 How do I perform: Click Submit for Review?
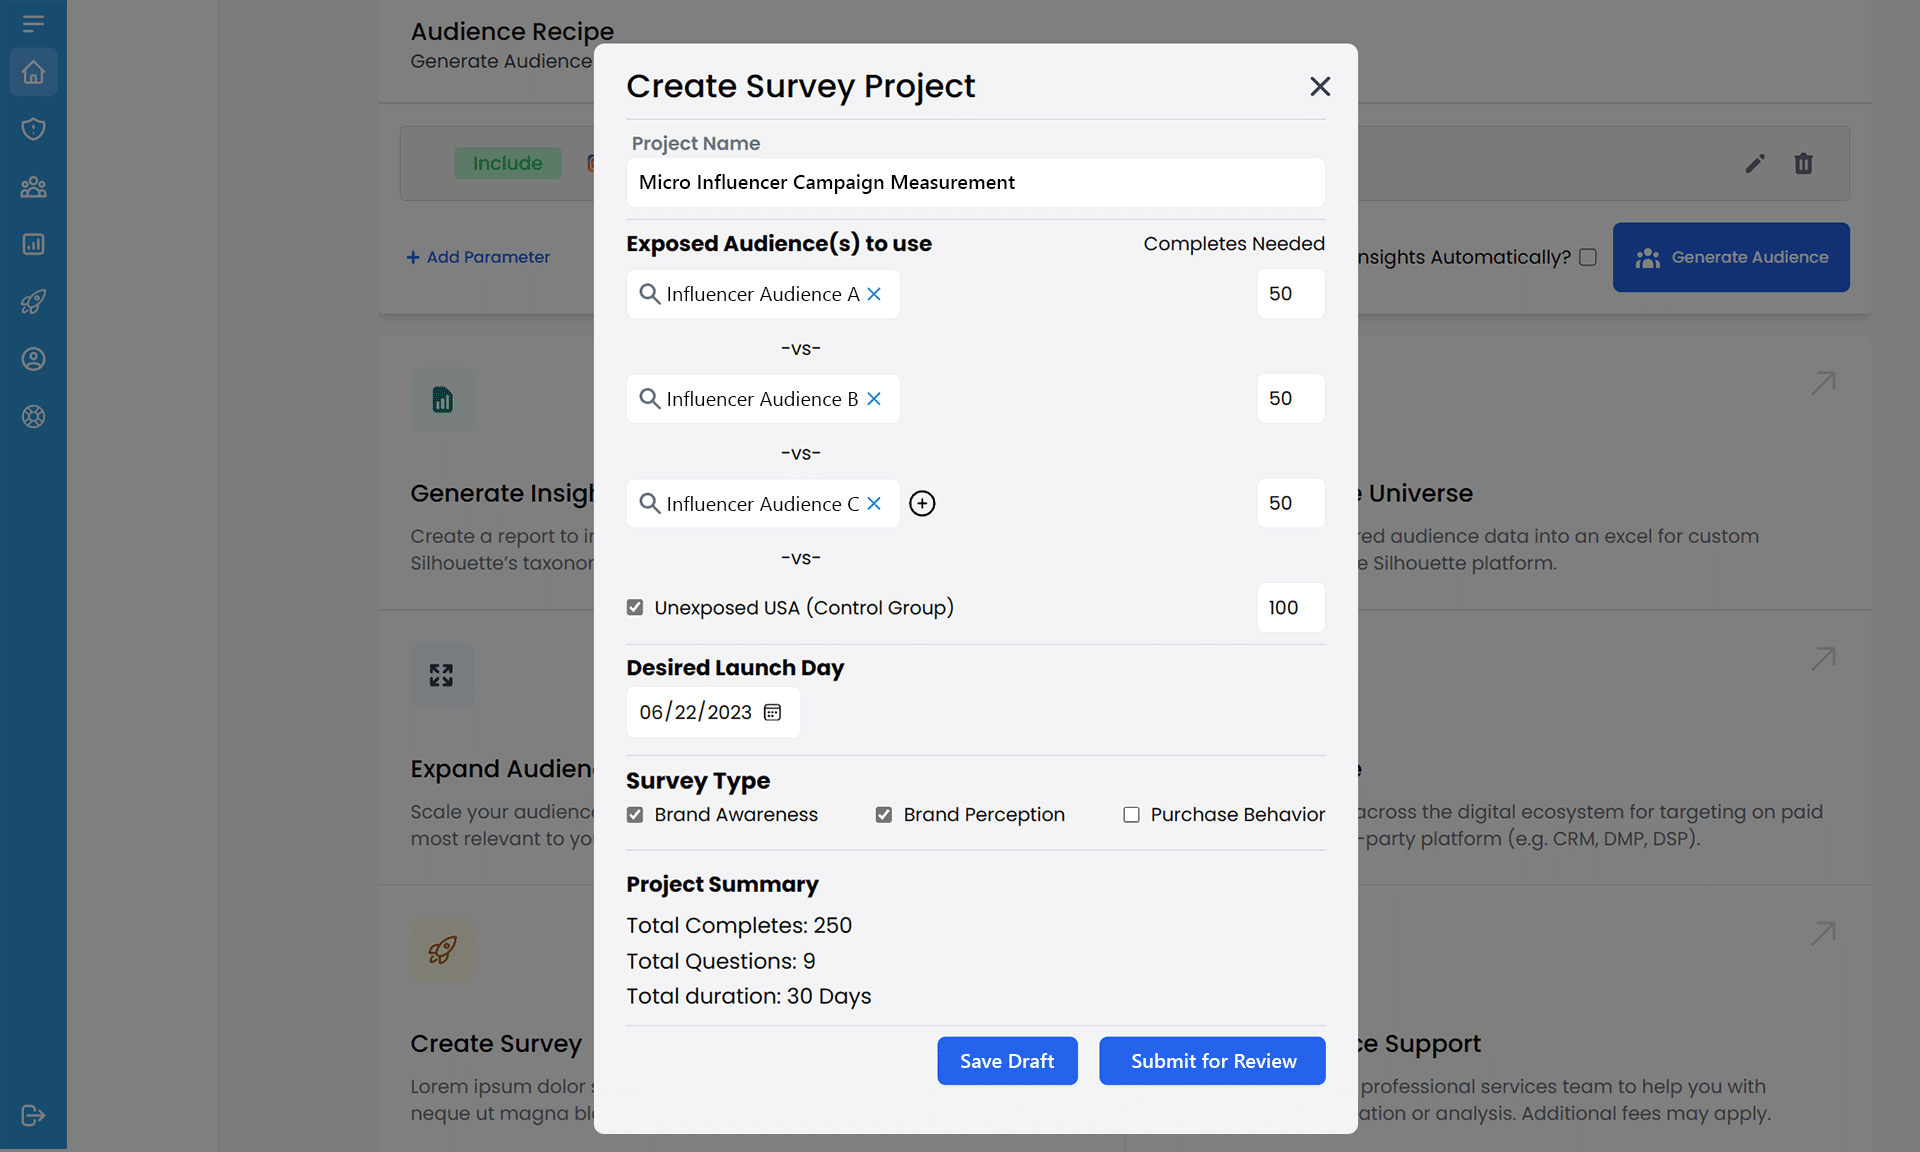[1212, 1061]
